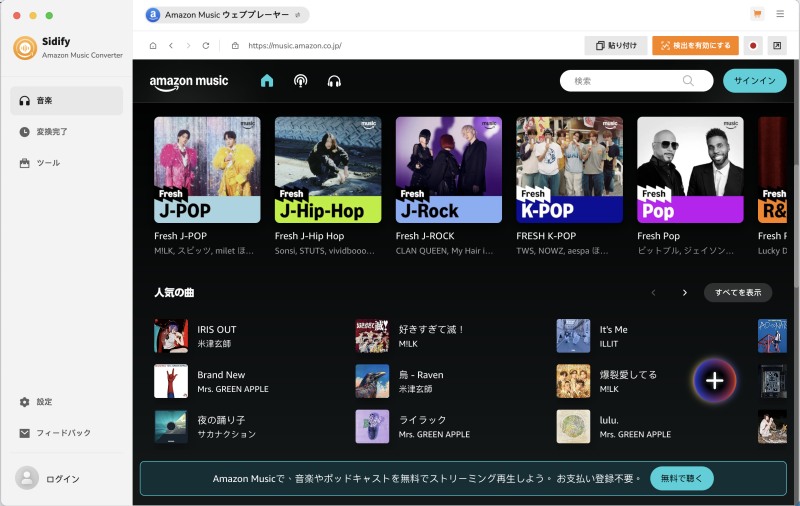
Task: Open the podcasts broadcast icon
Action: tap(301, 81)
